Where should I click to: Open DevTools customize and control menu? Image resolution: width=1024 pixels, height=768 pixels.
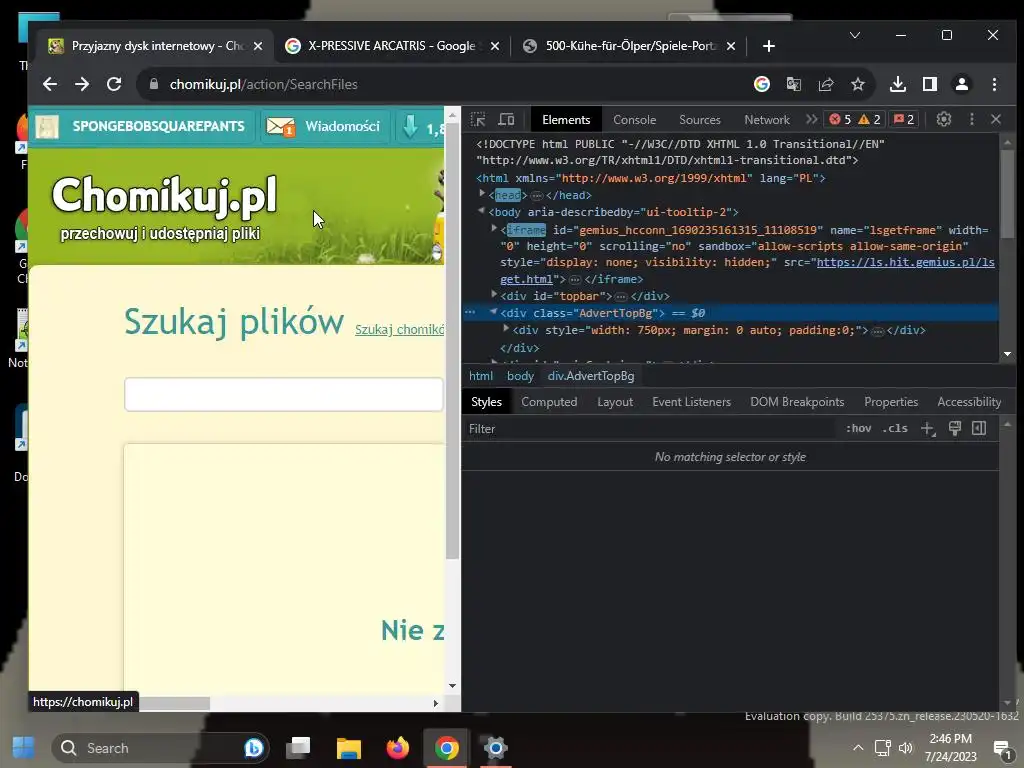(972, 120)
